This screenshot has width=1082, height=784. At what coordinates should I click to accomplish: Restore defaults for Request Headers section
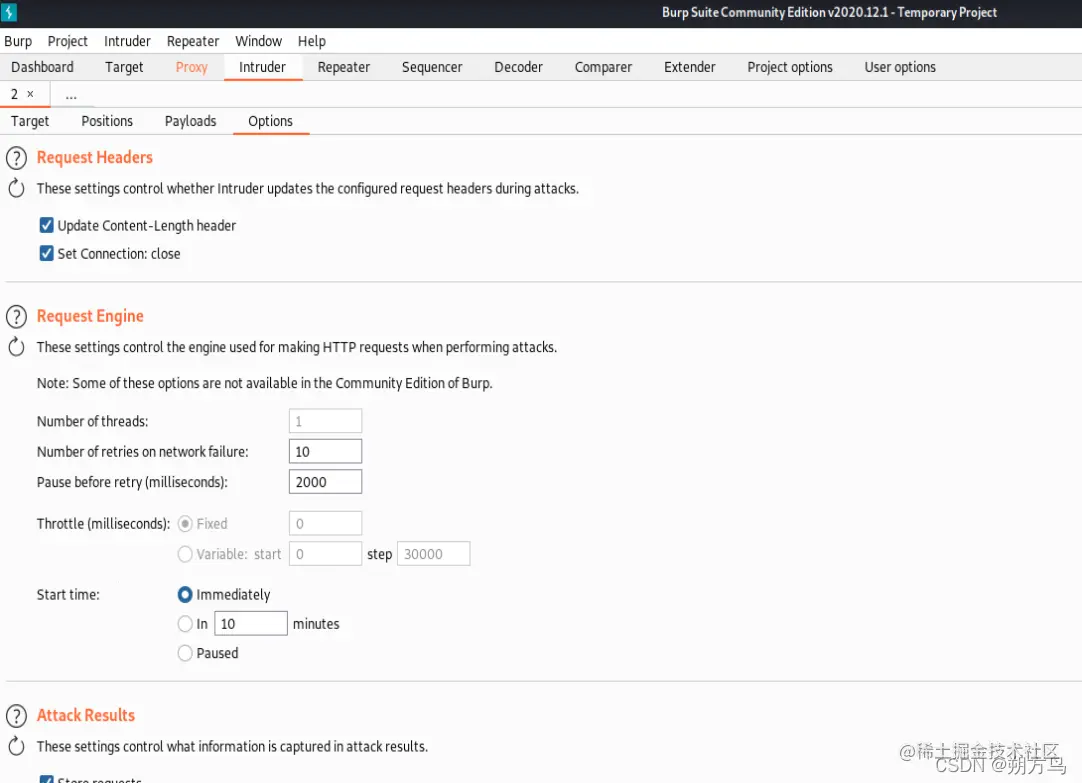pos(17,188)
